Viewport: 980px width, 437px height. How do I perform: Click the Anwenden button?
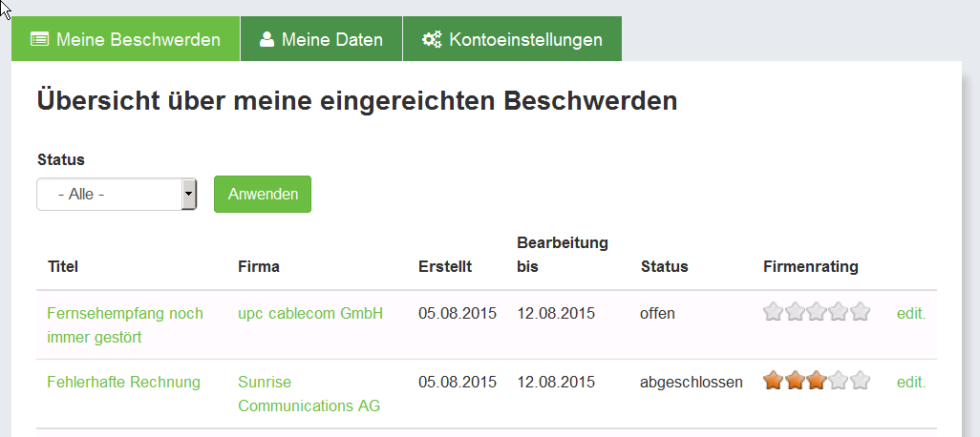262,194
